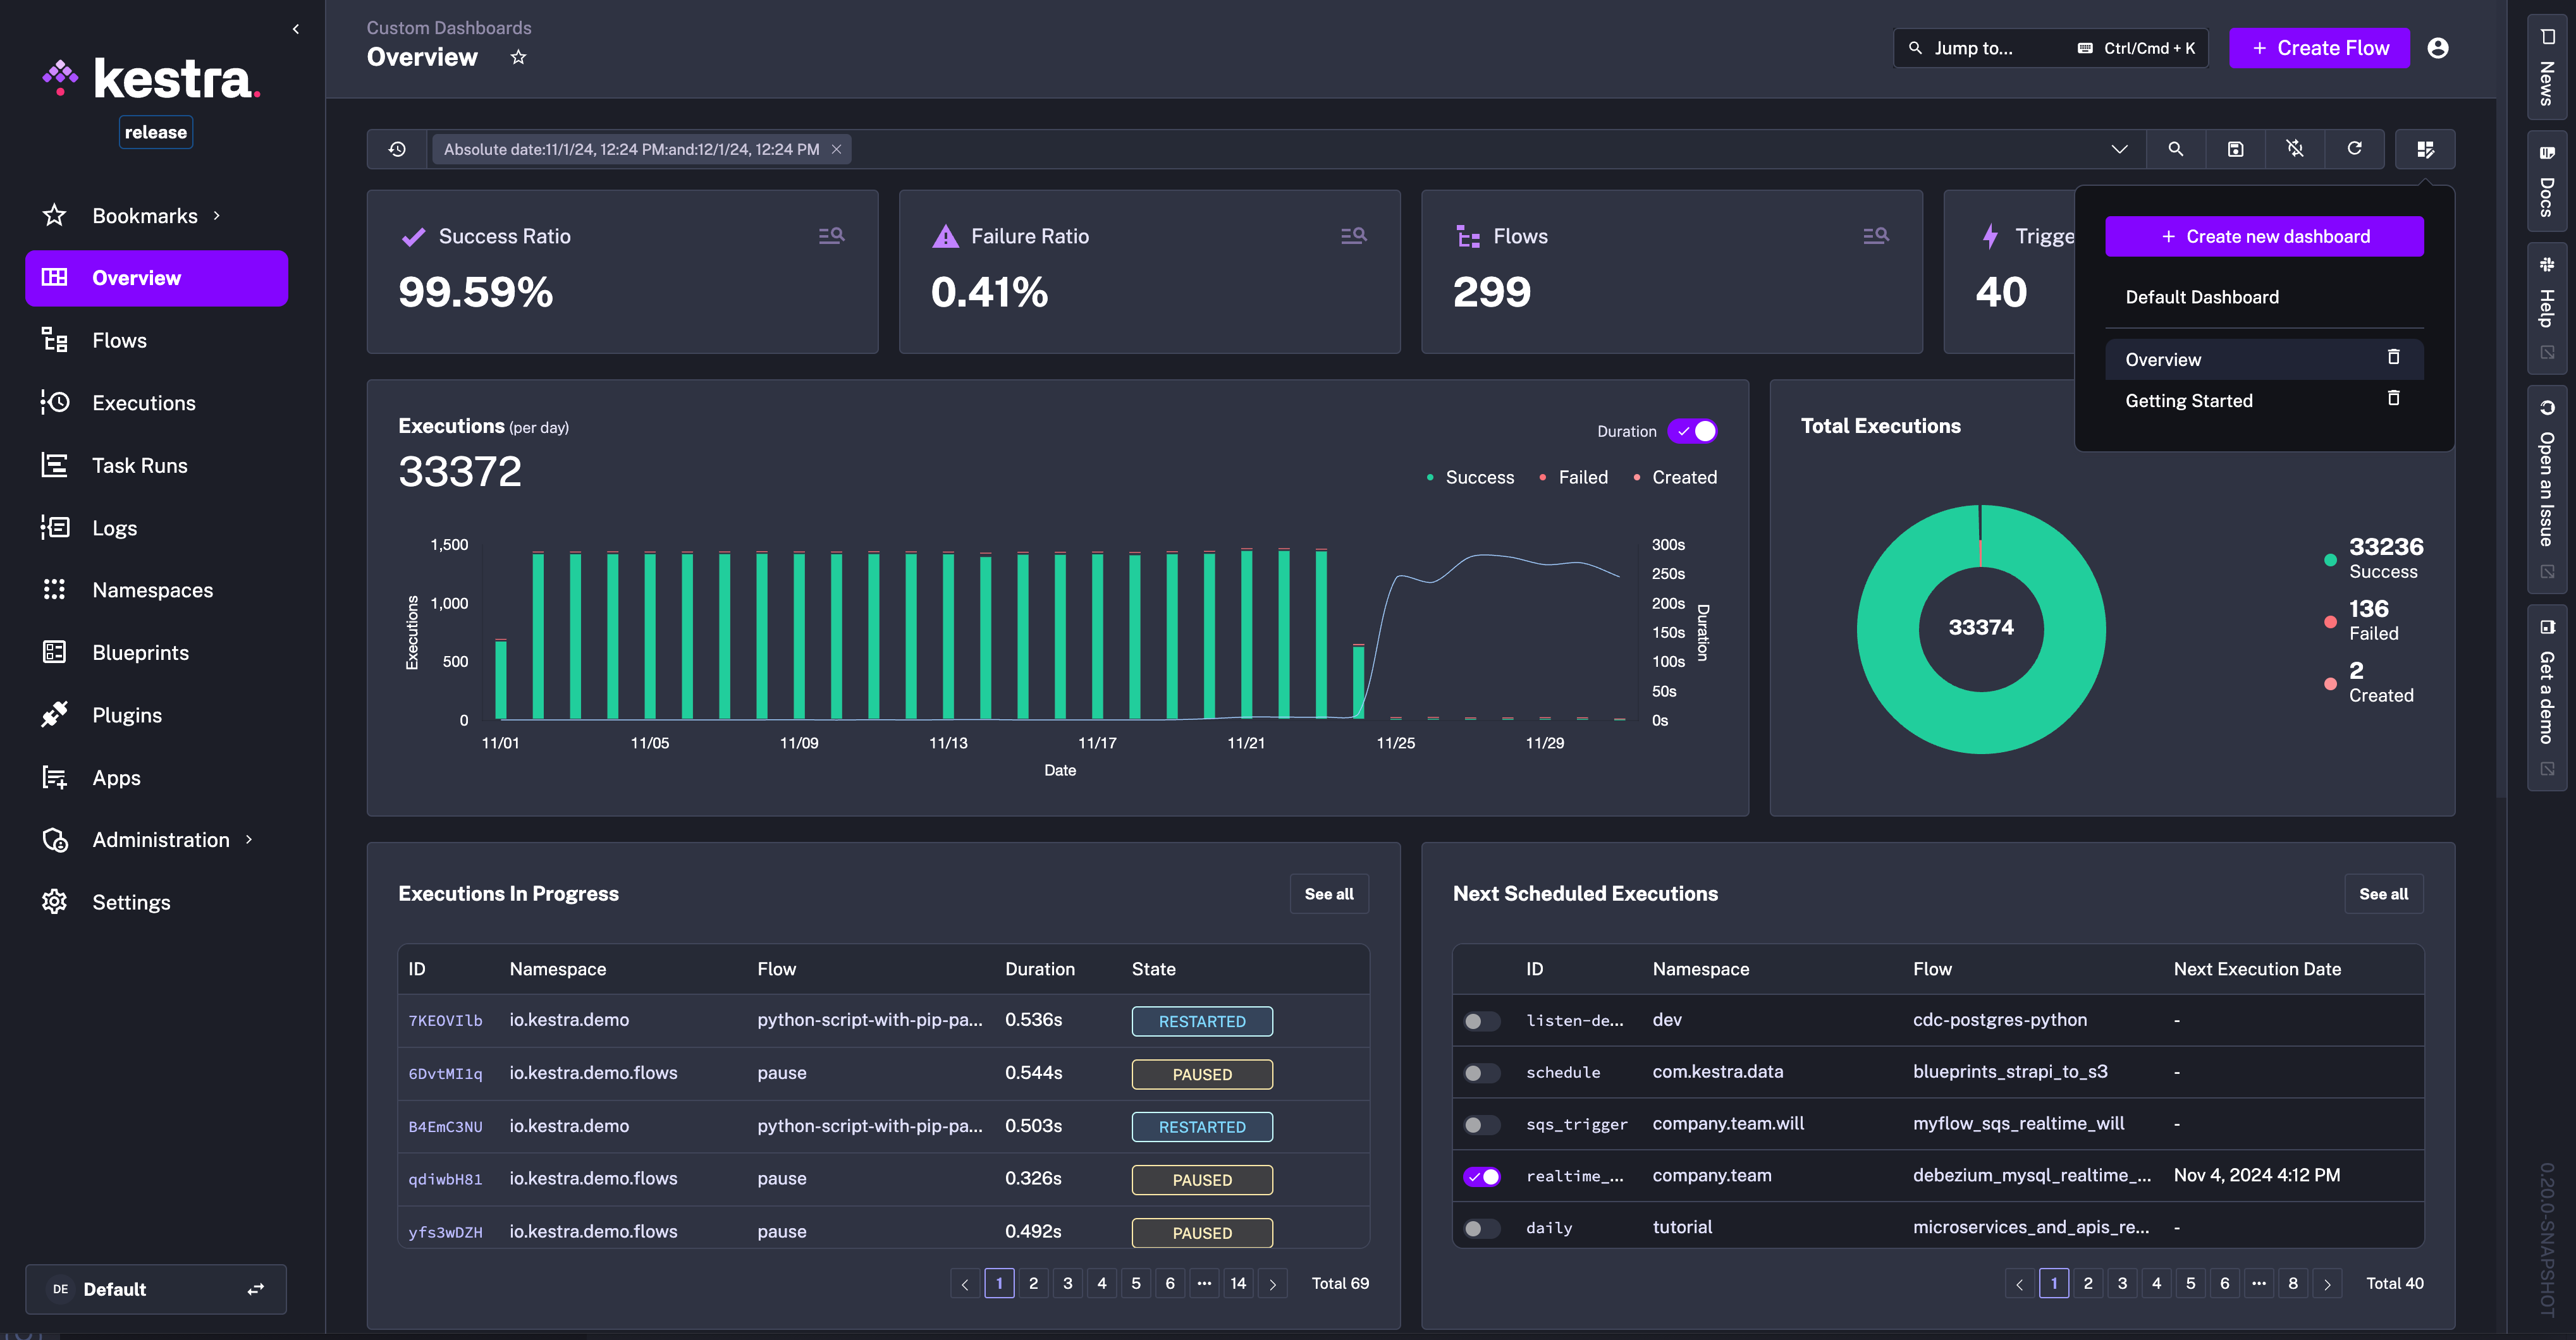Collapse the left sidebar with the arrow
Image resolution: width=2576 pixels, height=1340 pixels.
(296, 29)
